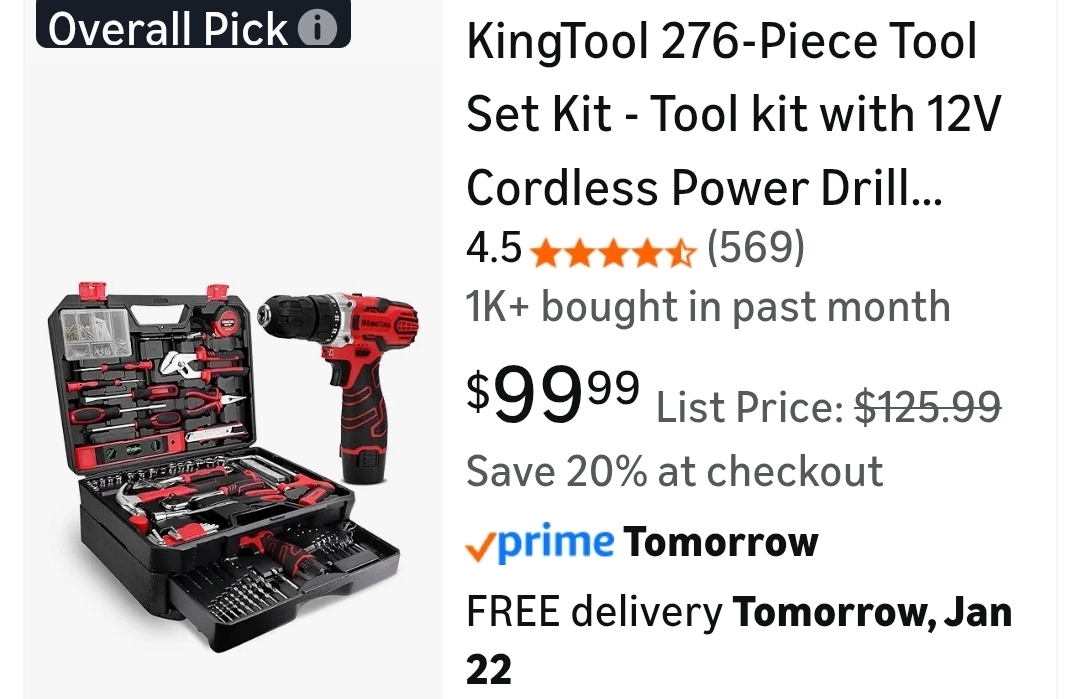
Task: Click the List Price label
Action: pos(750,408)
